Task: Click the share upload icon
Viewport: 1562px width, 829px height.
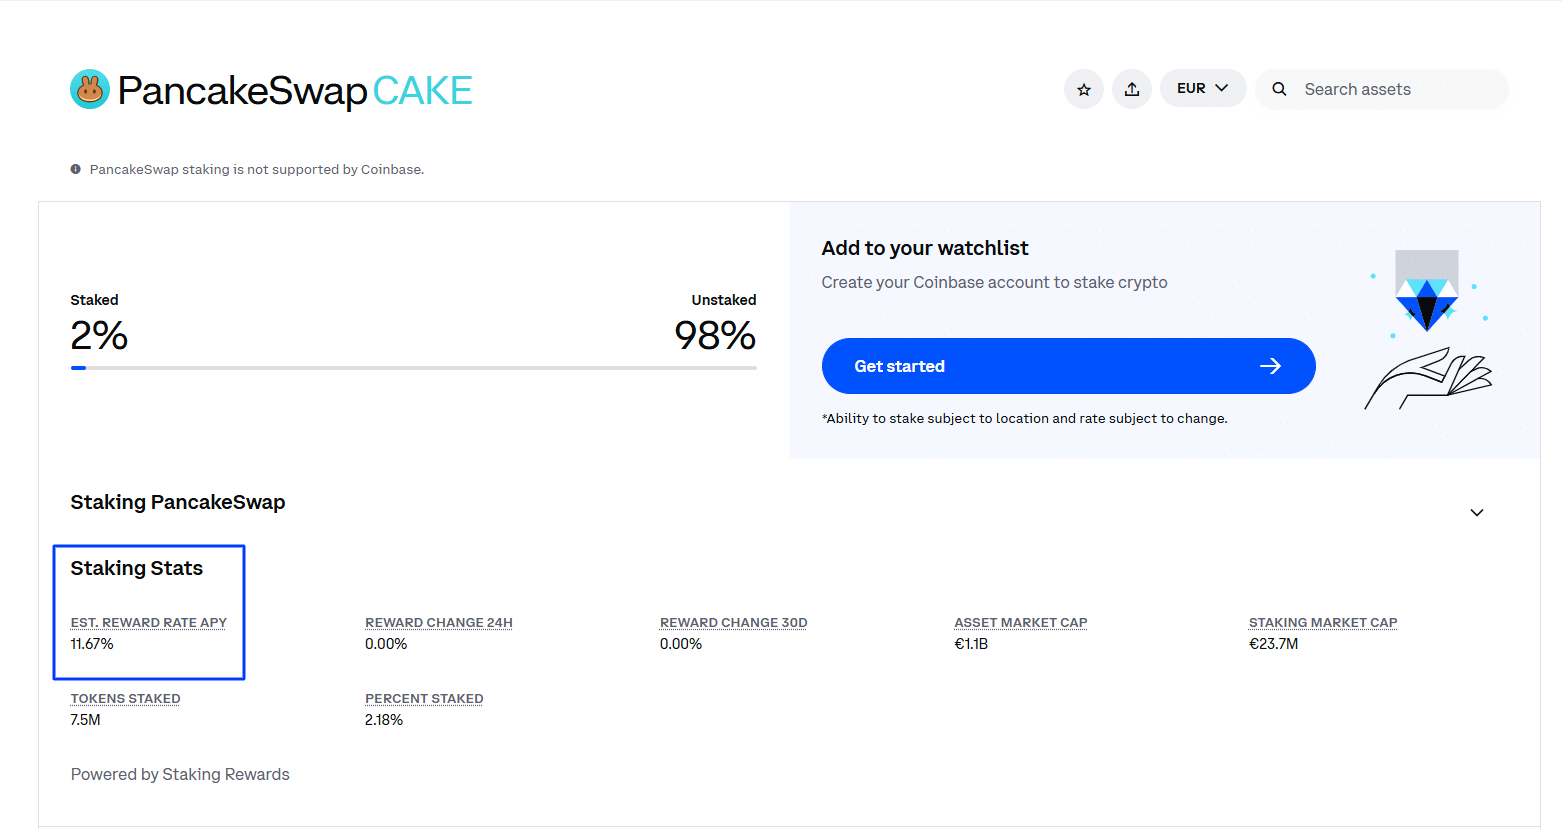Action: pos(1131,90)
